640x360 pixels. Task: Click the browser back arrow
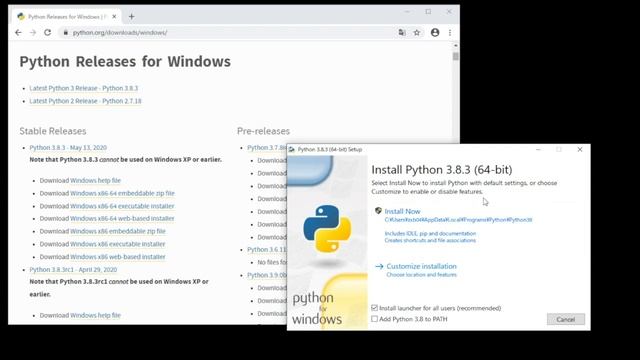[18, 32]
